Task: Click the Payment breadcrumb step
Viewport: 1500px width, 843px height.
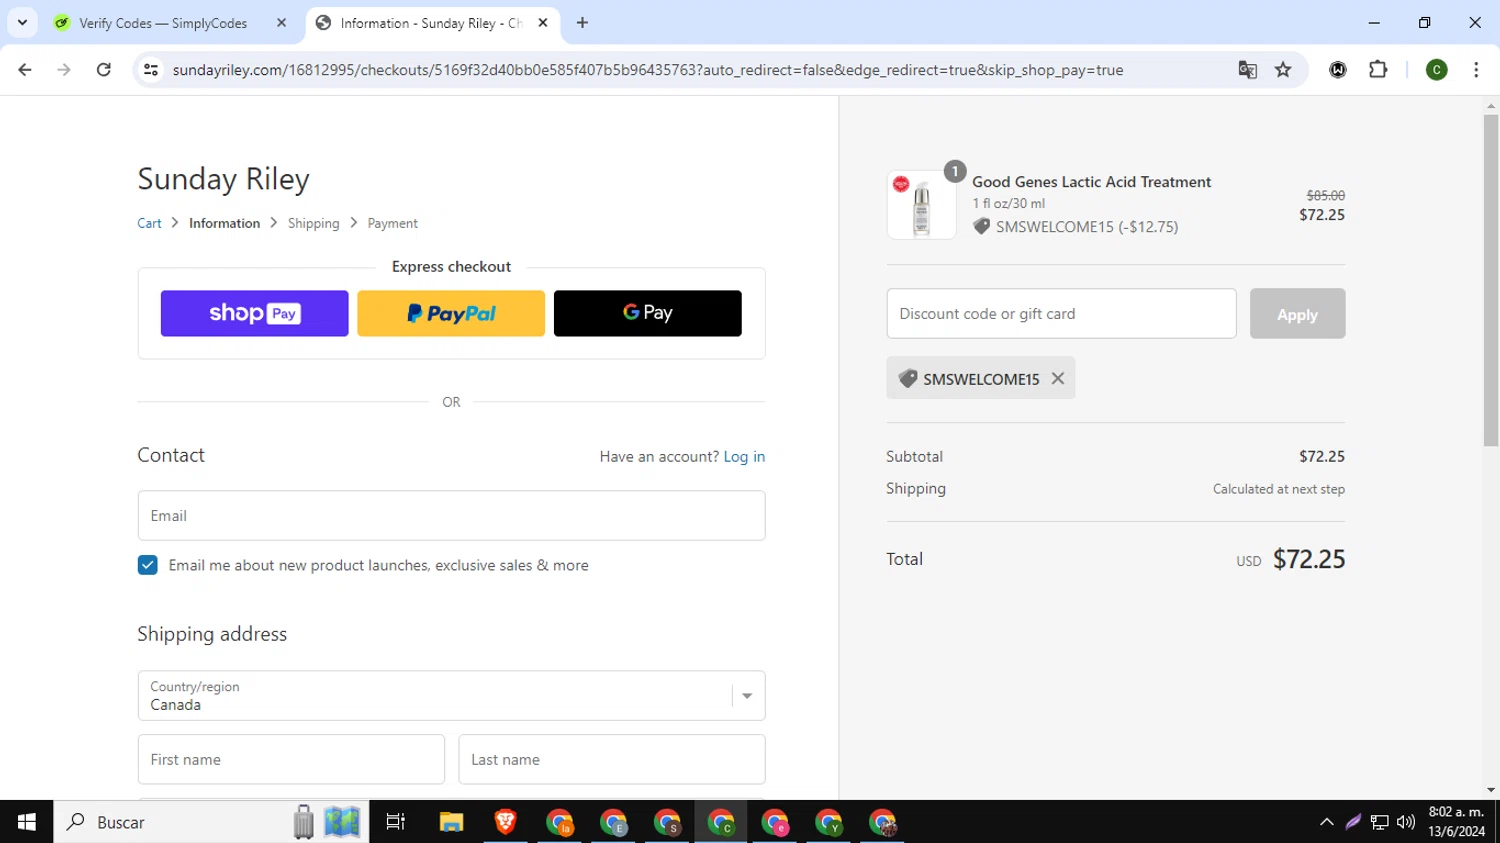Action: 392,223
